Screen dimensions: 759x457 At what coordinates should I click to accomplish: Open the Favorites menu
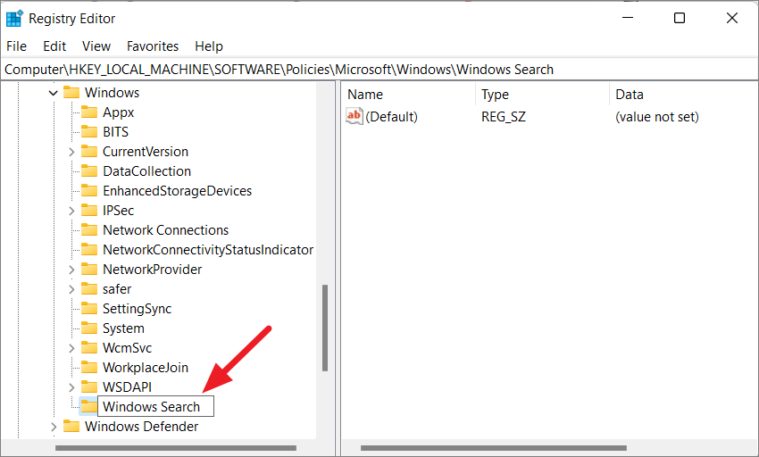coord(152,46)
